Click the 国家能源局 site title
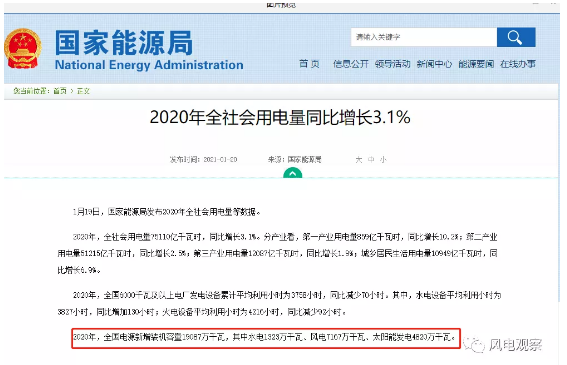Screen dimensions: 567x365 coord(124,43)
